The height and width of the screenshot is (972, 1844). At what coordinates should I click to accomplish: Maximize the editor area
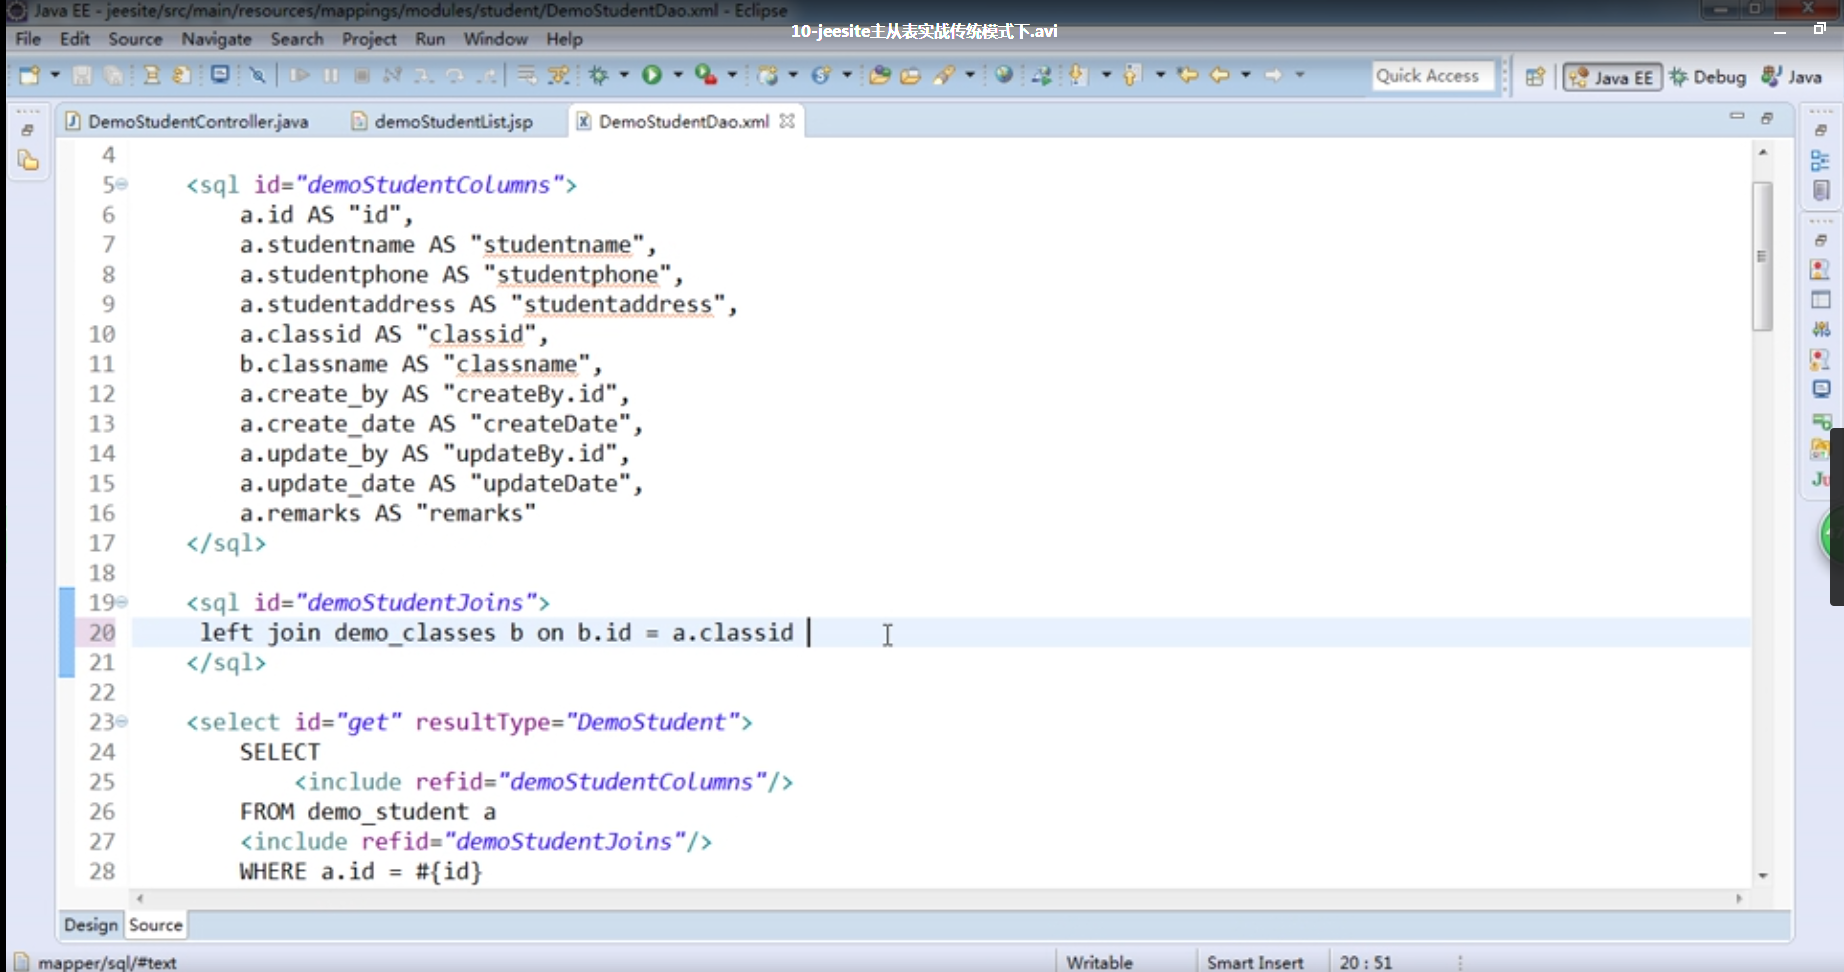pyautogui.click(x=1767, y=117)
